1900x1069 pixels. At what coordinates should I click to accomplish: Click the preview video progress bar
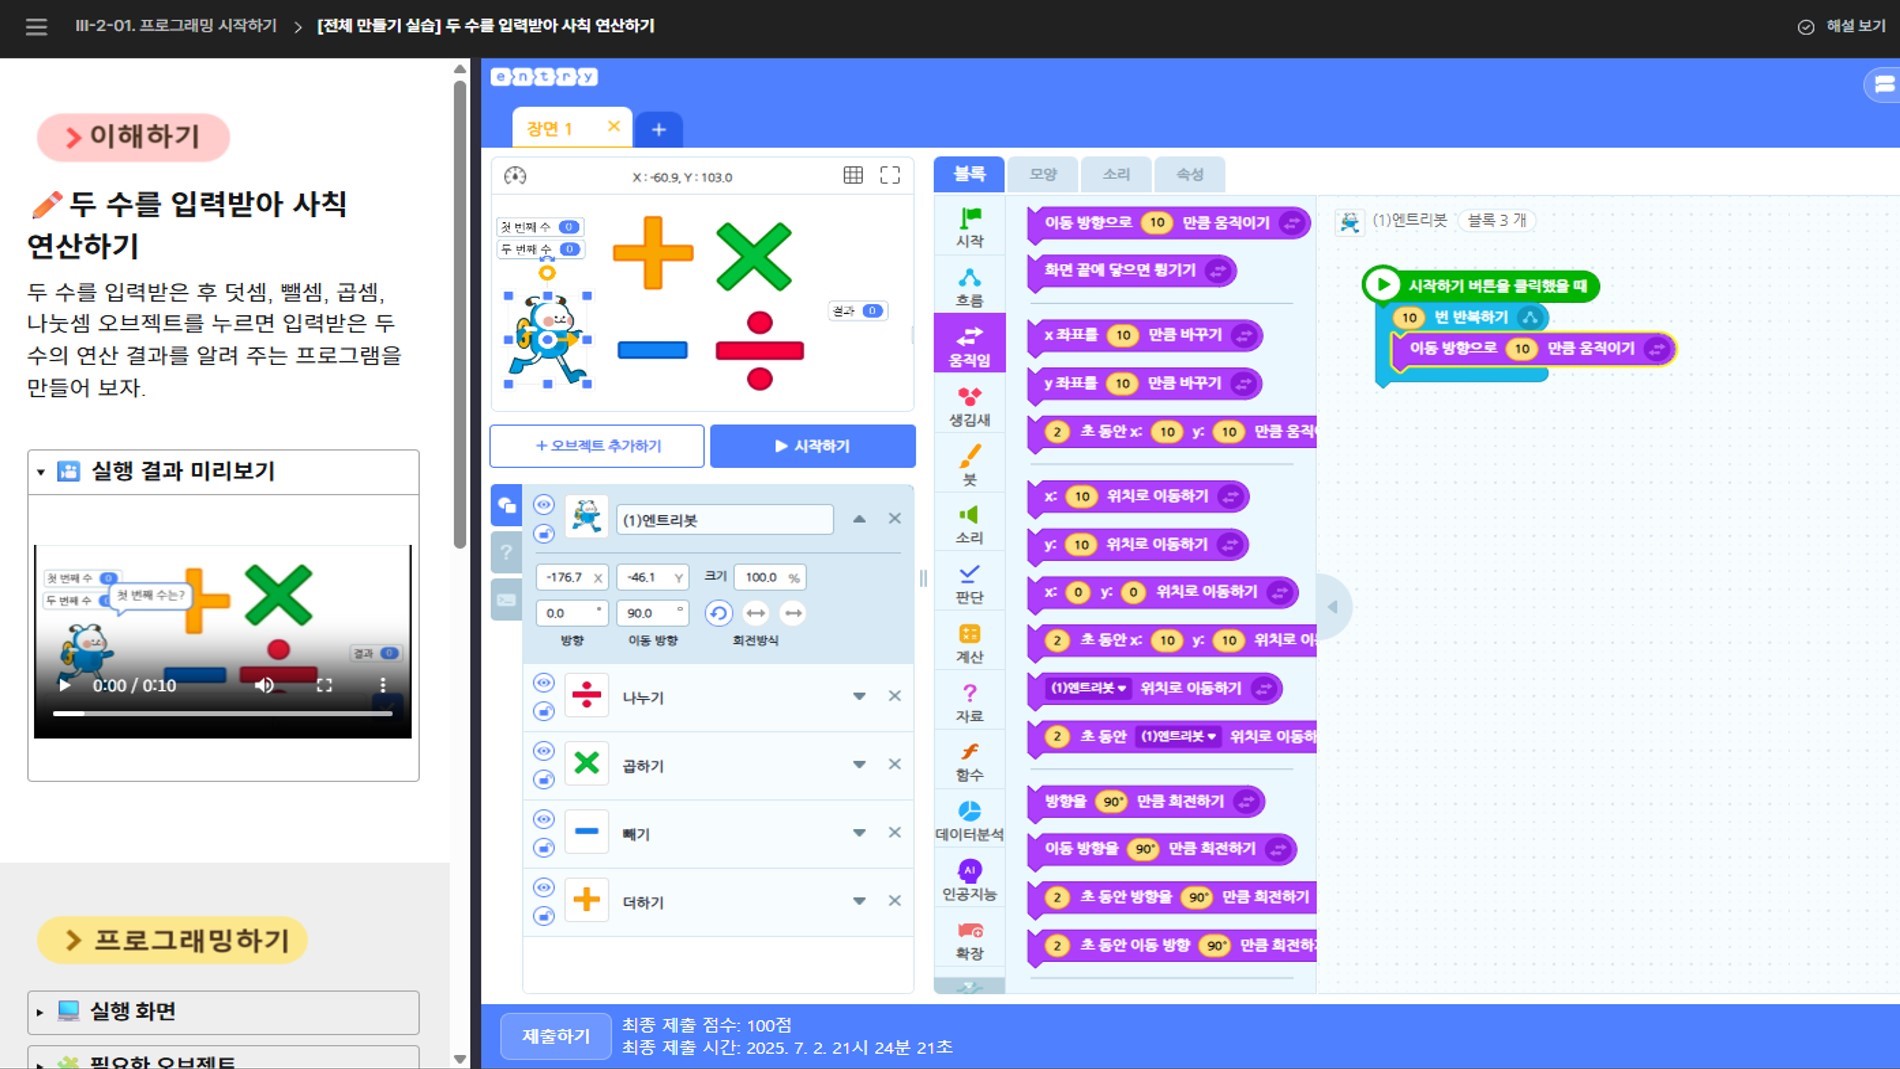pos(223,713)
